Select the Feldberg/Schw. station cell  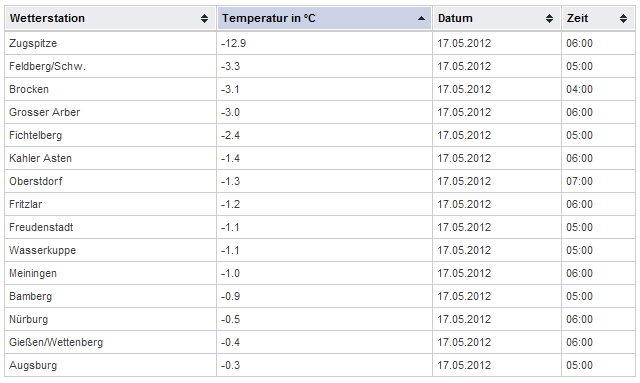click(x=111, y=66)
